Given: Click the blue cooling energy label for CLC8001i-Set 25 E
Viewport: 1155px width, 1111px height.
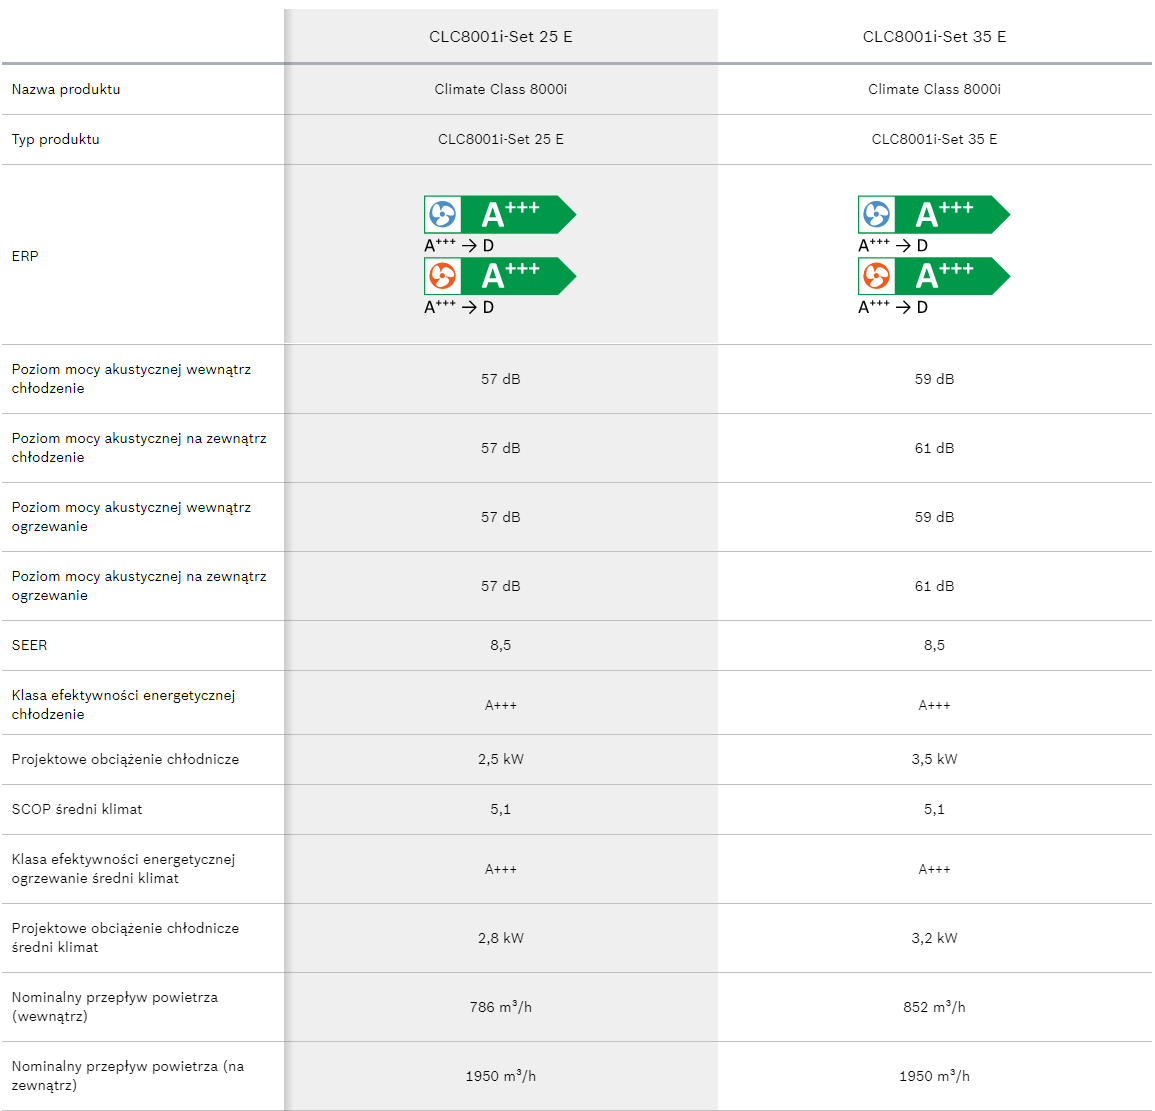Looking at the screenshot, I should point(500,214).
